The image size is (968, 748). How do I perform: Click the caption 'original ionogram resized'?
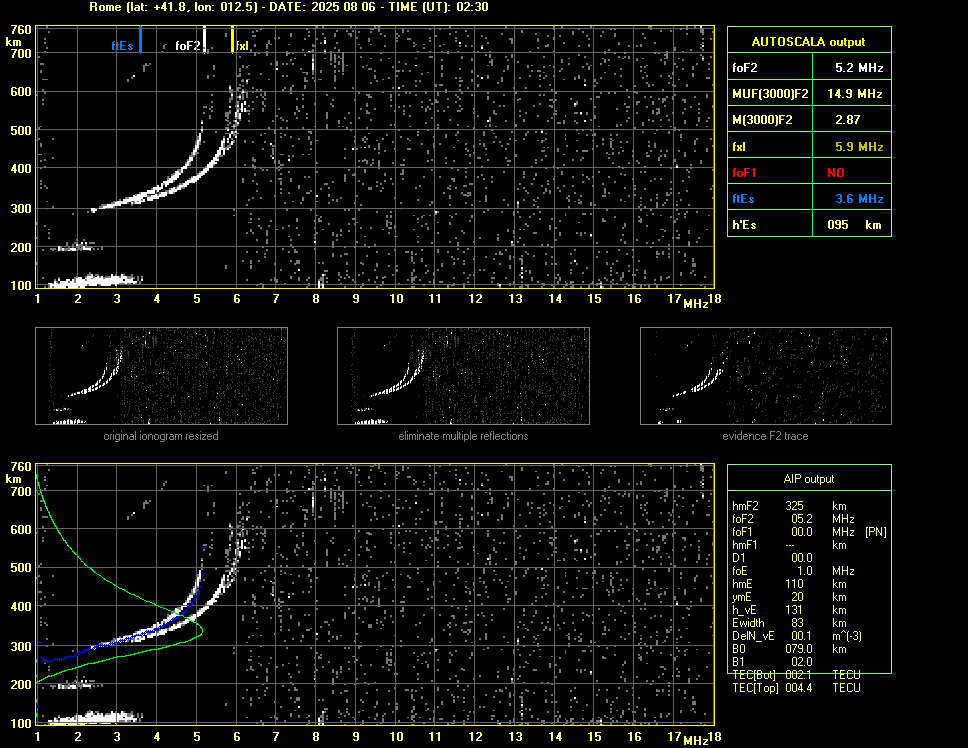tap(161, 436)
